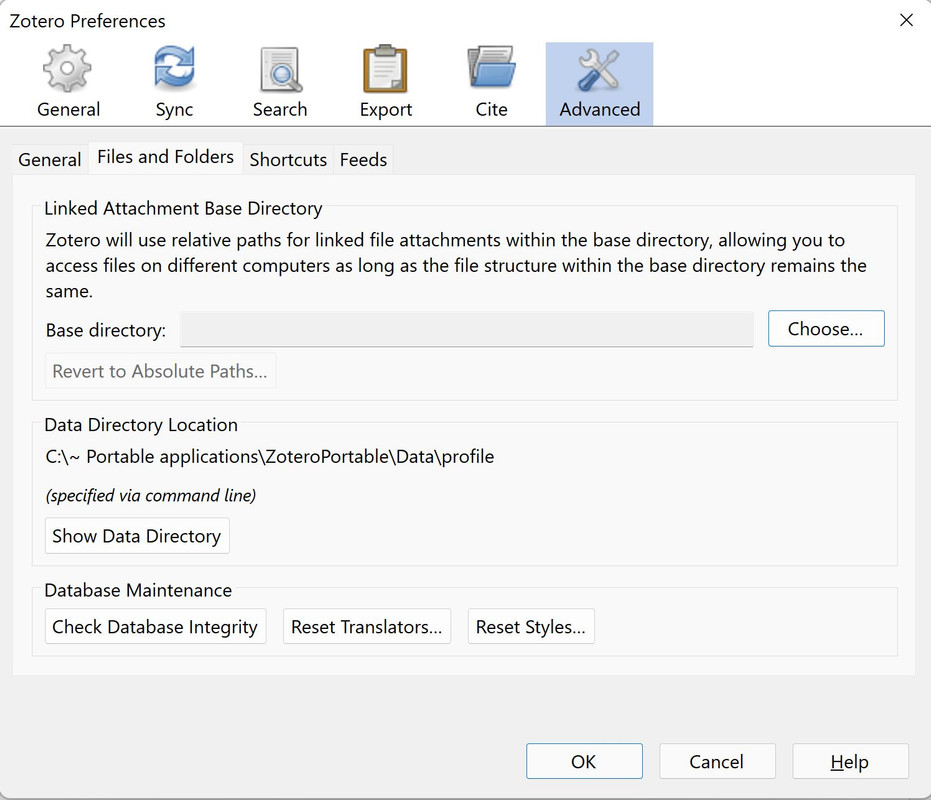The image size is (931, 800).
Task: Click Reset Translators button
Action: pyautogui.click(x=367, y=627)
